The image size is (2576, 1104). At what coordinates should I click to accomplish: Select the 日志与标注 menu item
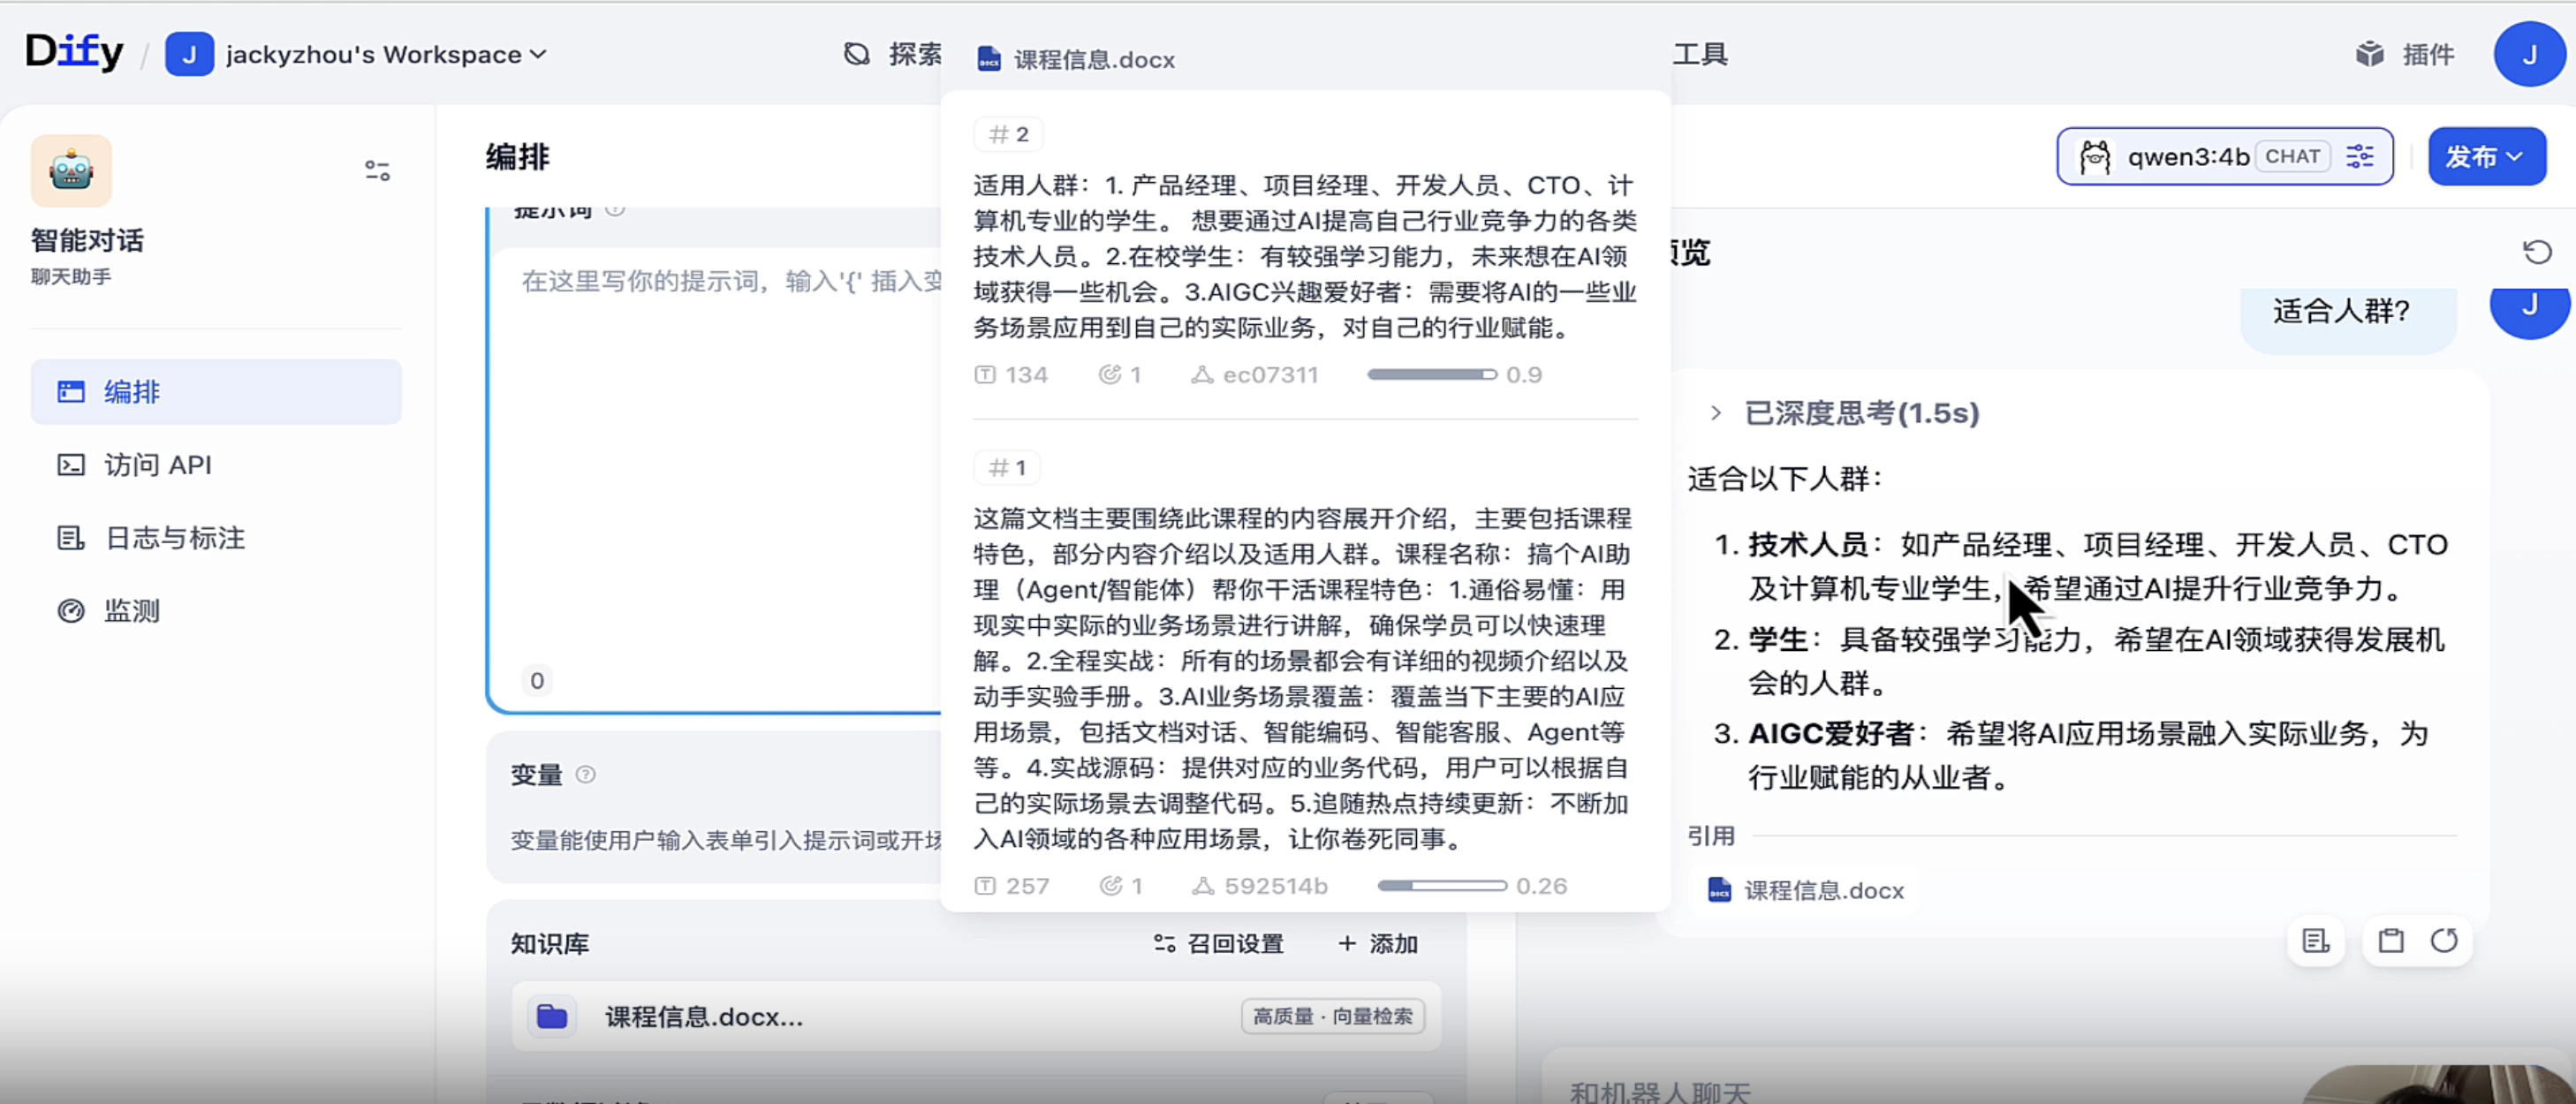tap(175, 538)
